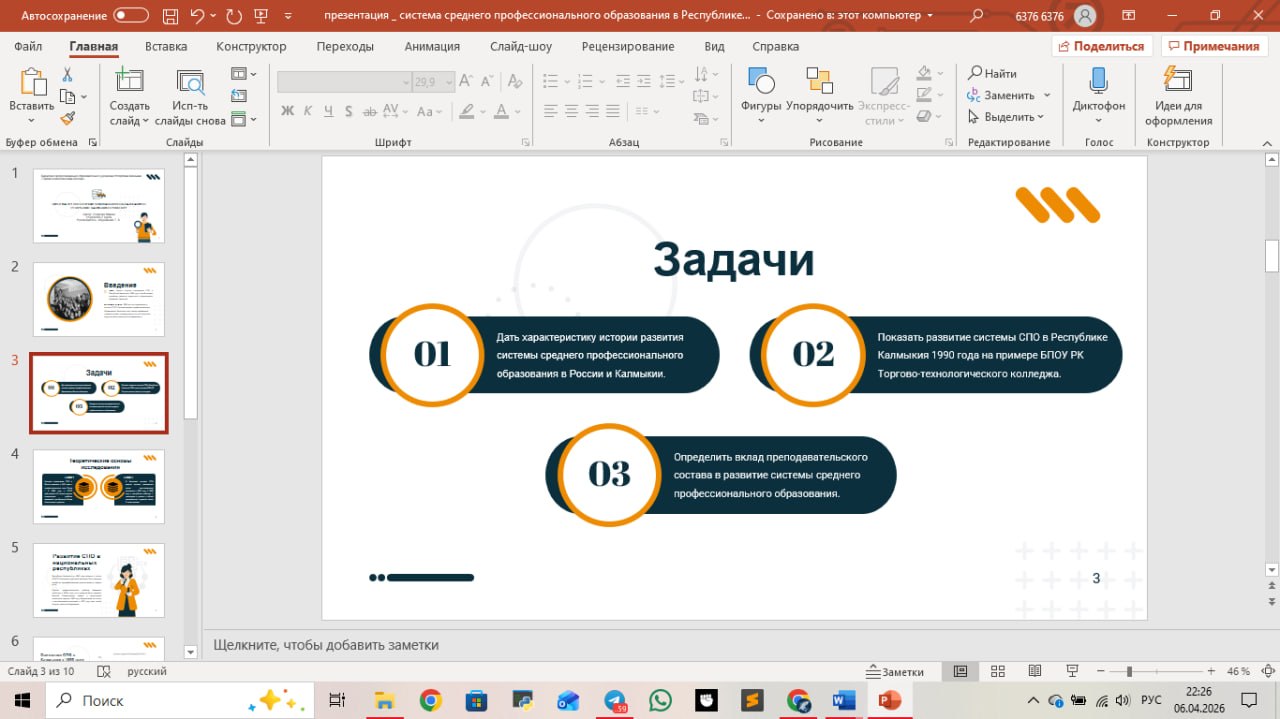Click the Reset slide icon

[238, 97]
